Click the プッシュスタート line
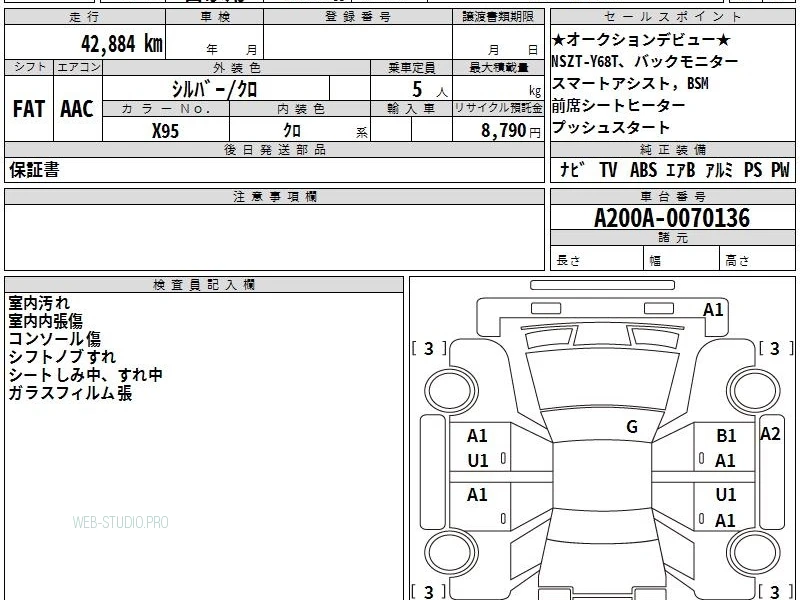The height and width of the screenshot is (600, 800). point(611,127)
